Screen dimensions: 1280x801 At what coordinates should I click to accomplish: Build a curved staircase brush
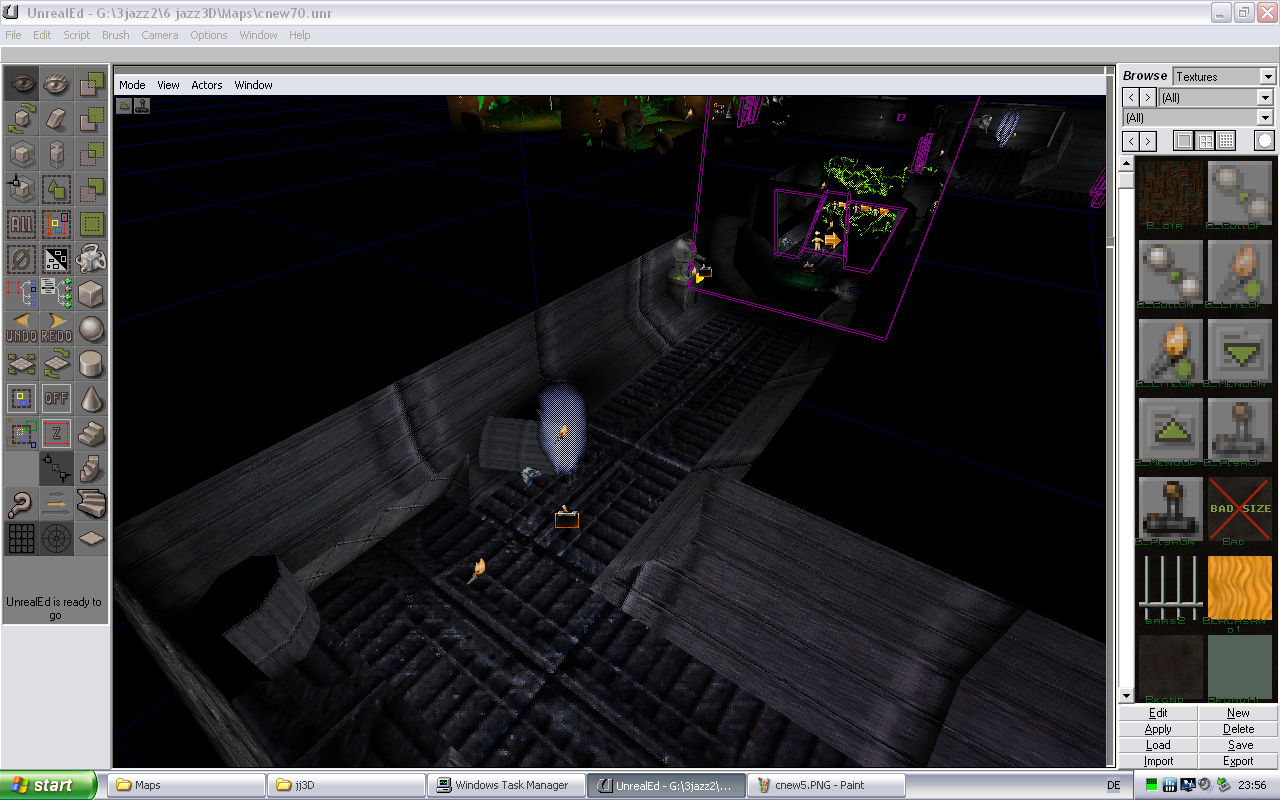click(x=91, y=504)
